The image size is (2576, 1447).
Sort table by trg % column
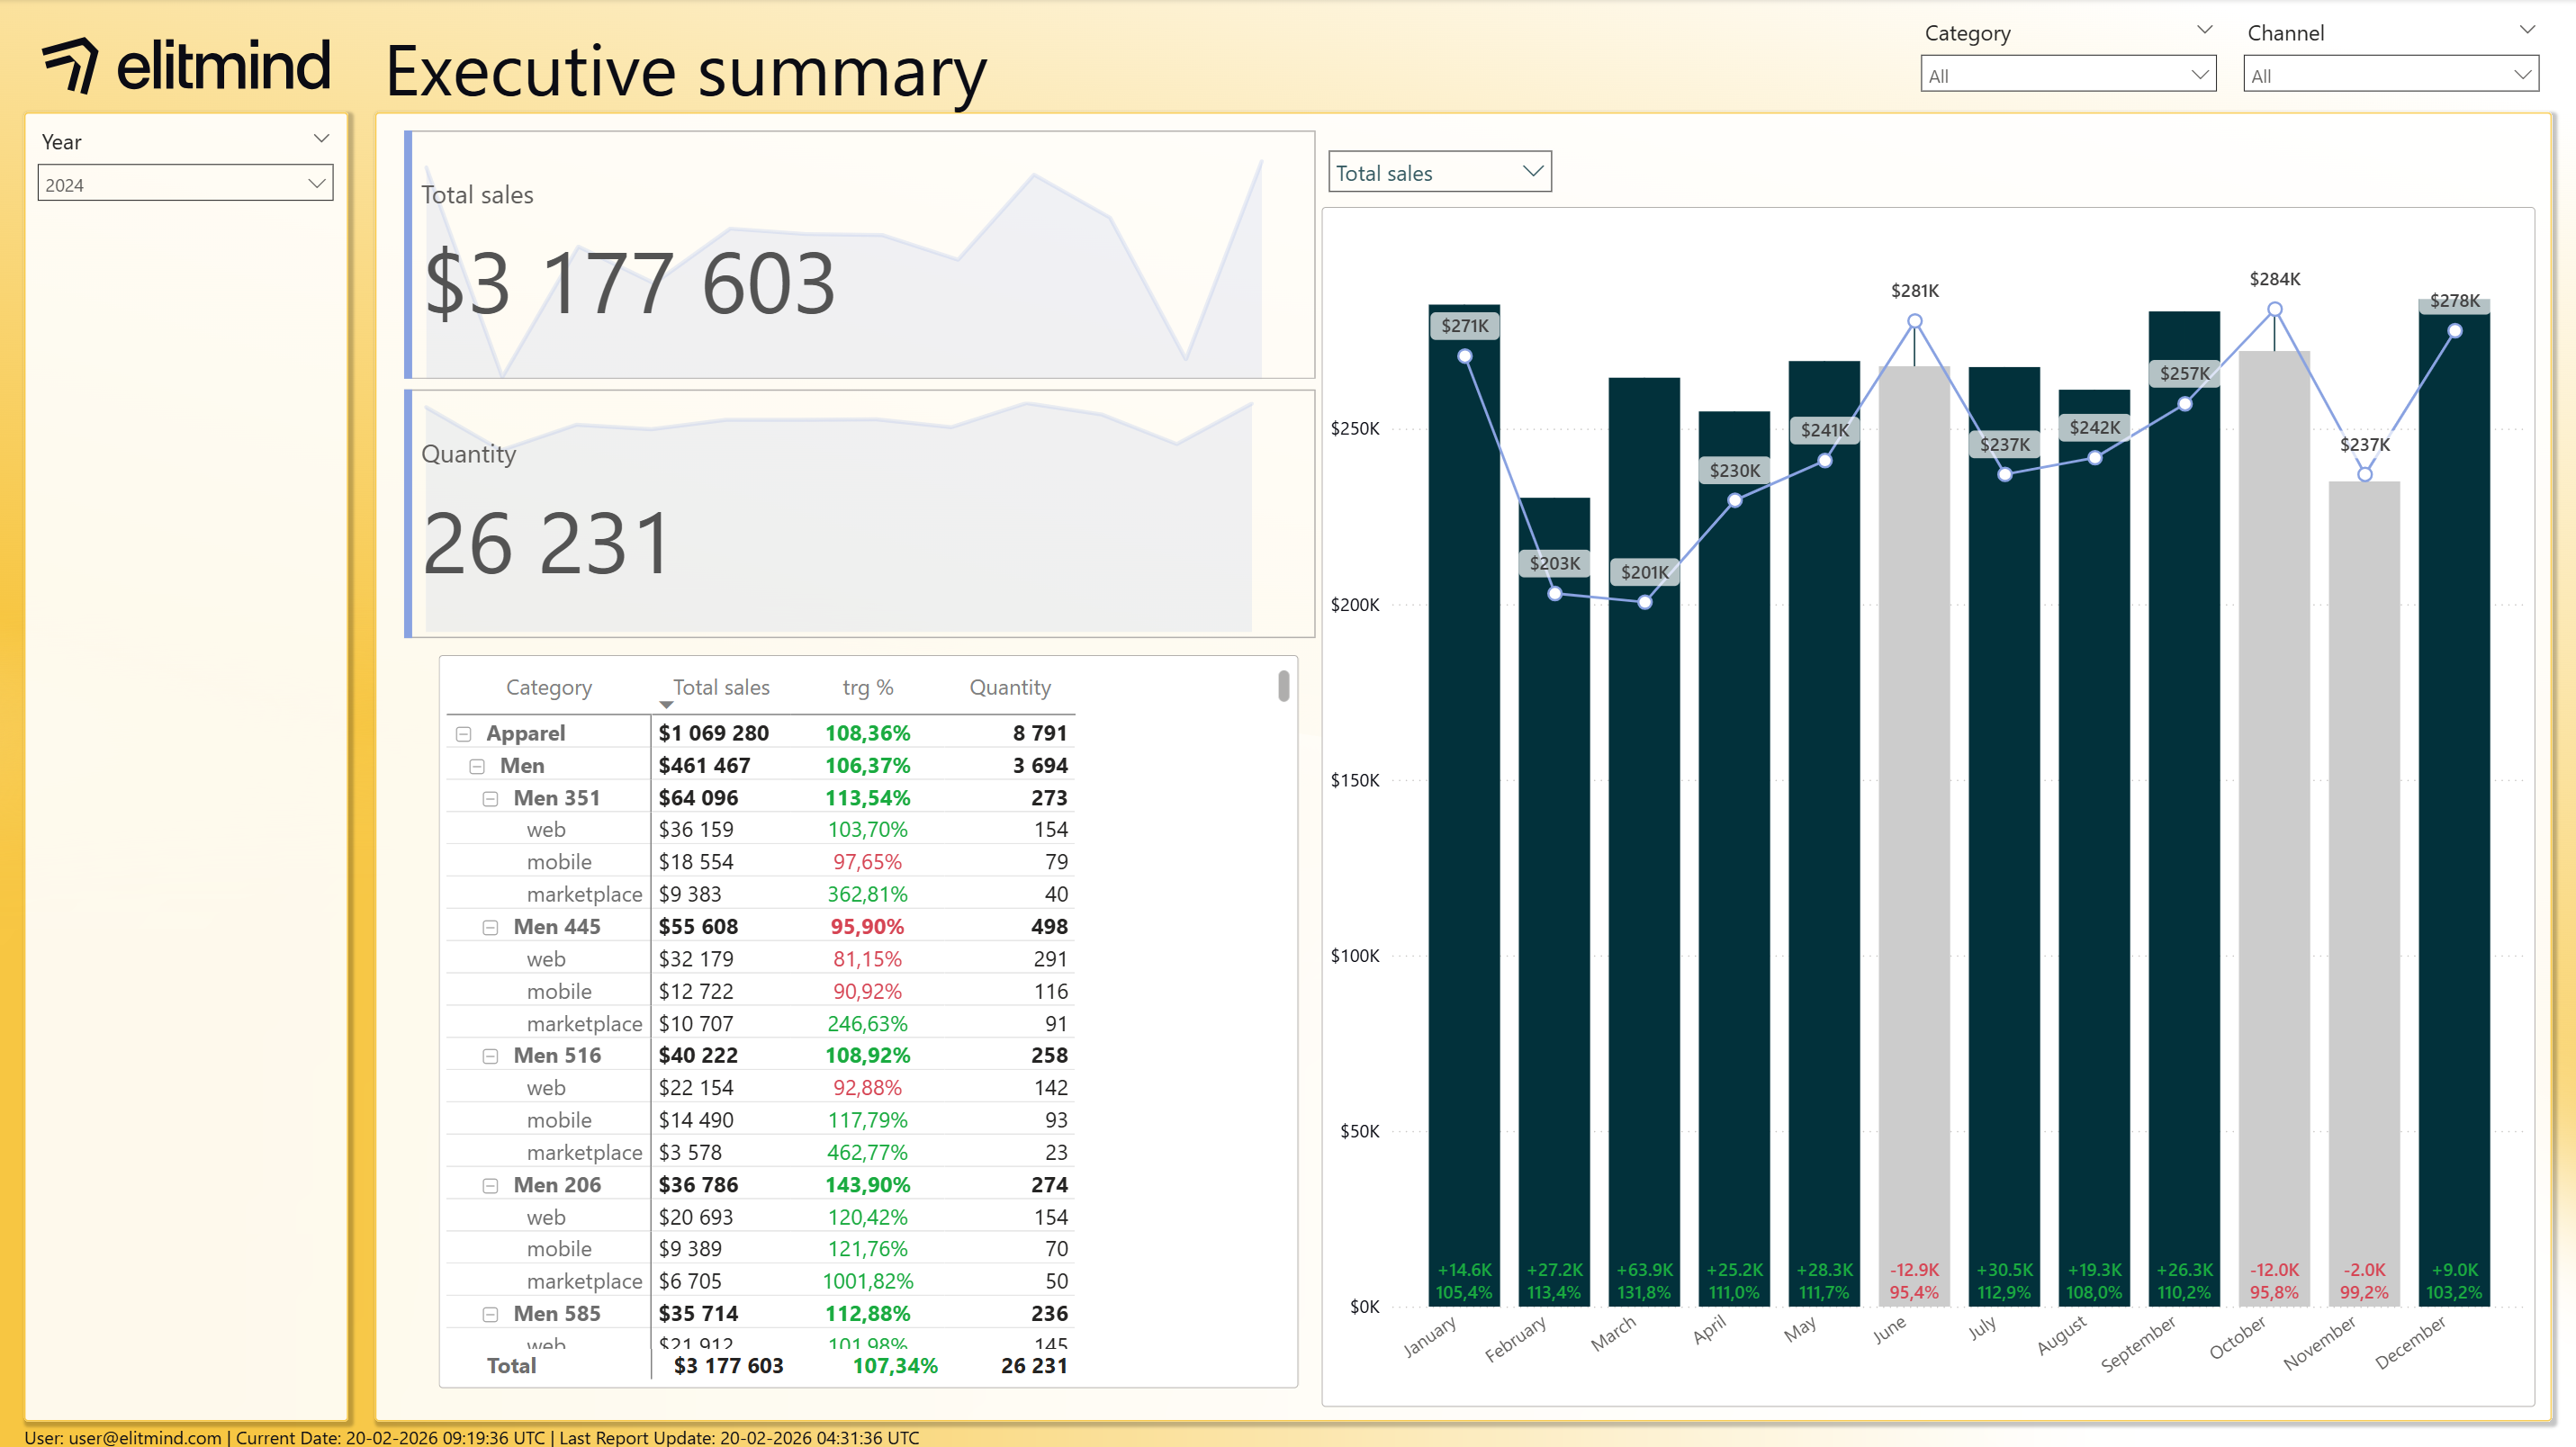[x=867, y=687]
